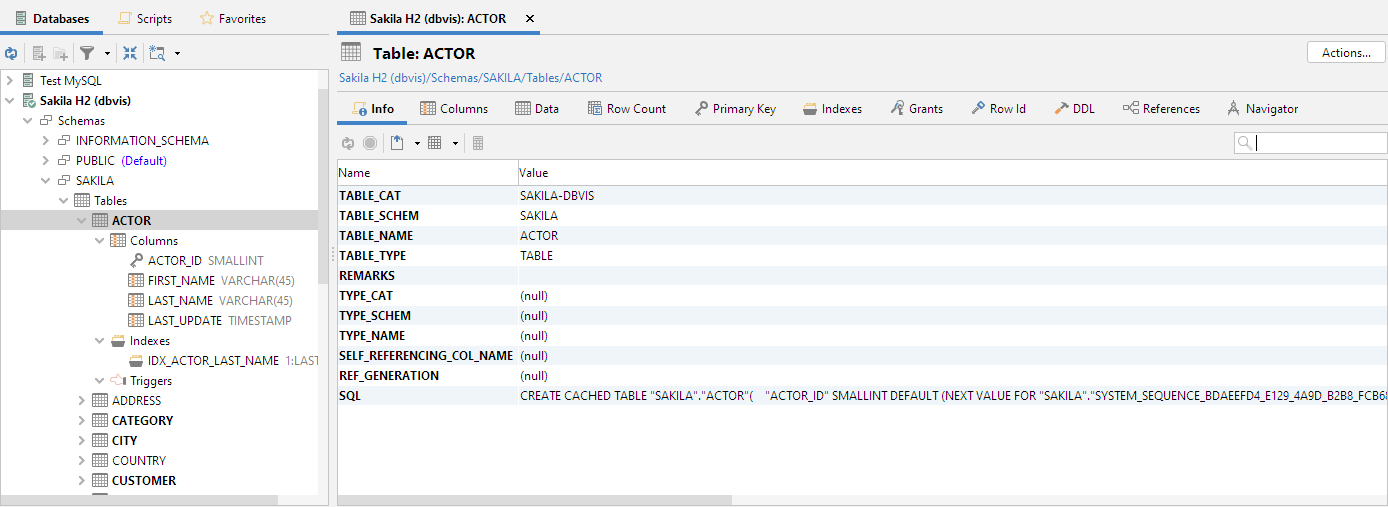Expand the ADDRESS table node

pos(82,400)
